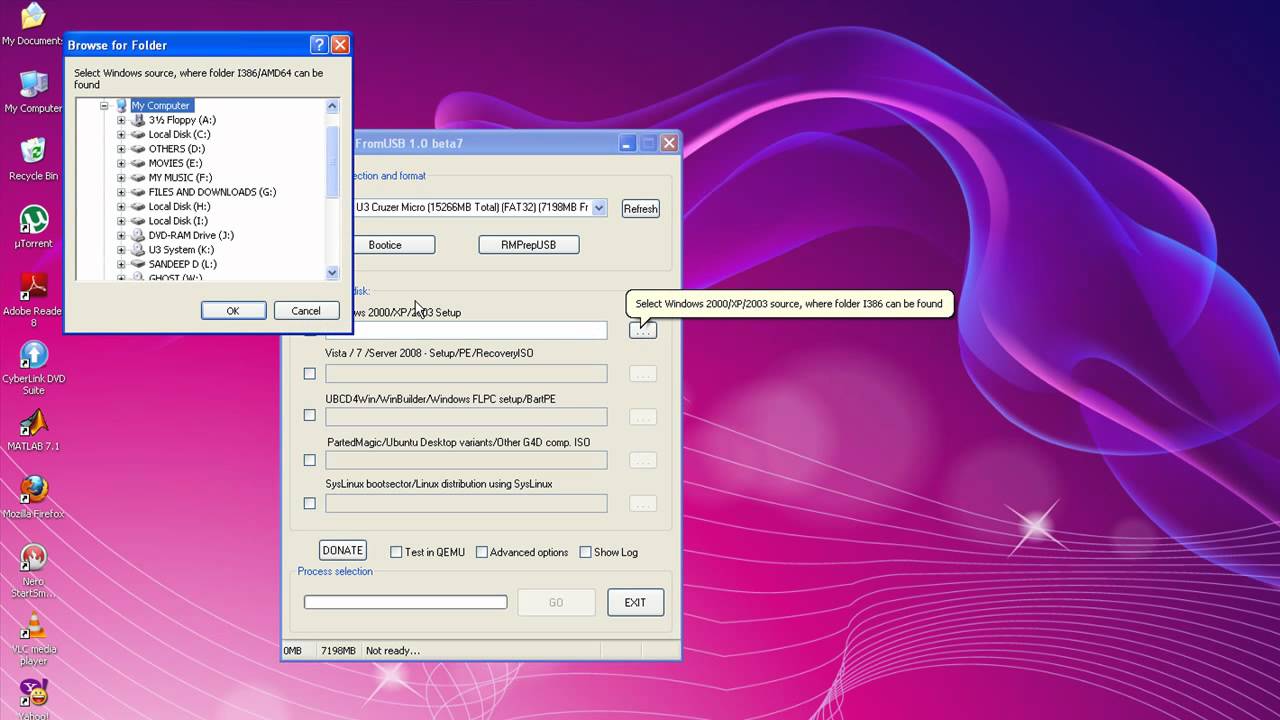1280x720 pixels.
Task: Open Nero StartSmart desktop shortcut
Action: (33, 571)
